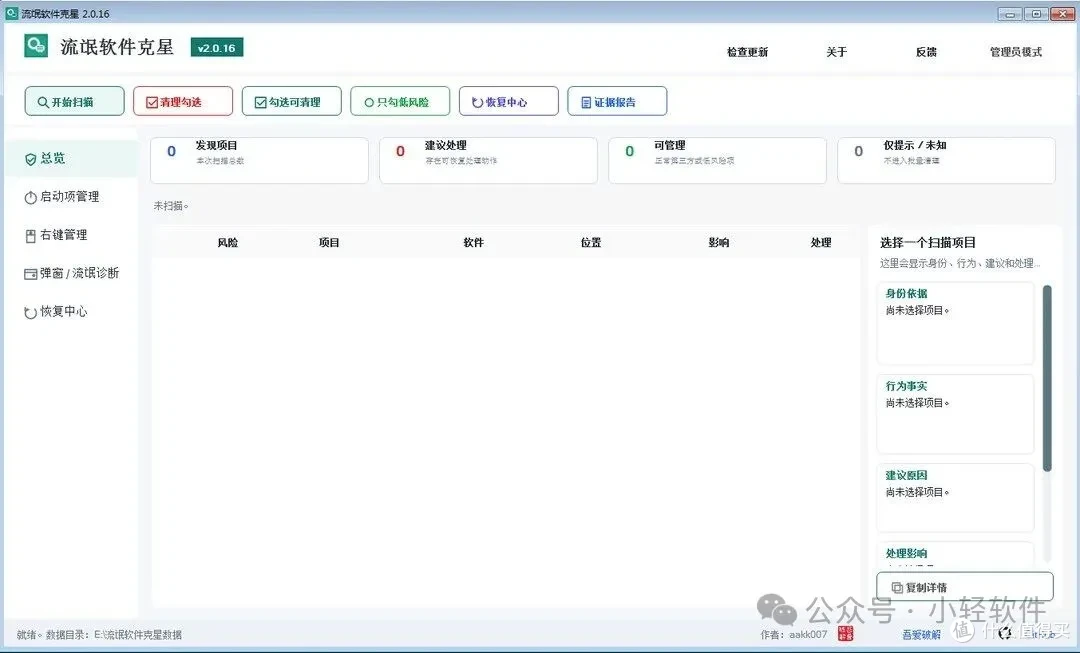The width and height of the screenshot is (1080, 653).
Task: Click the 项目 column header
Action: tap(329, 242)
